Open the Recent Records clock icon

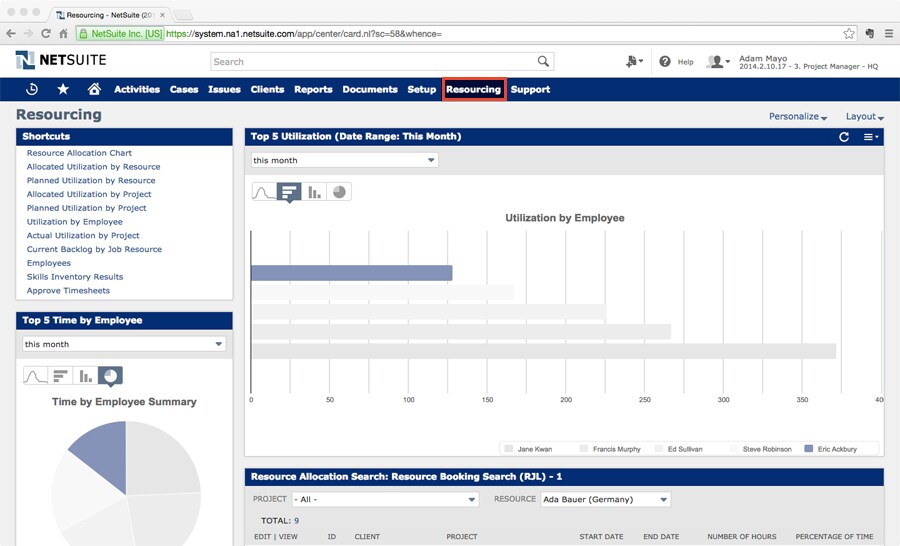click(32, 89)
